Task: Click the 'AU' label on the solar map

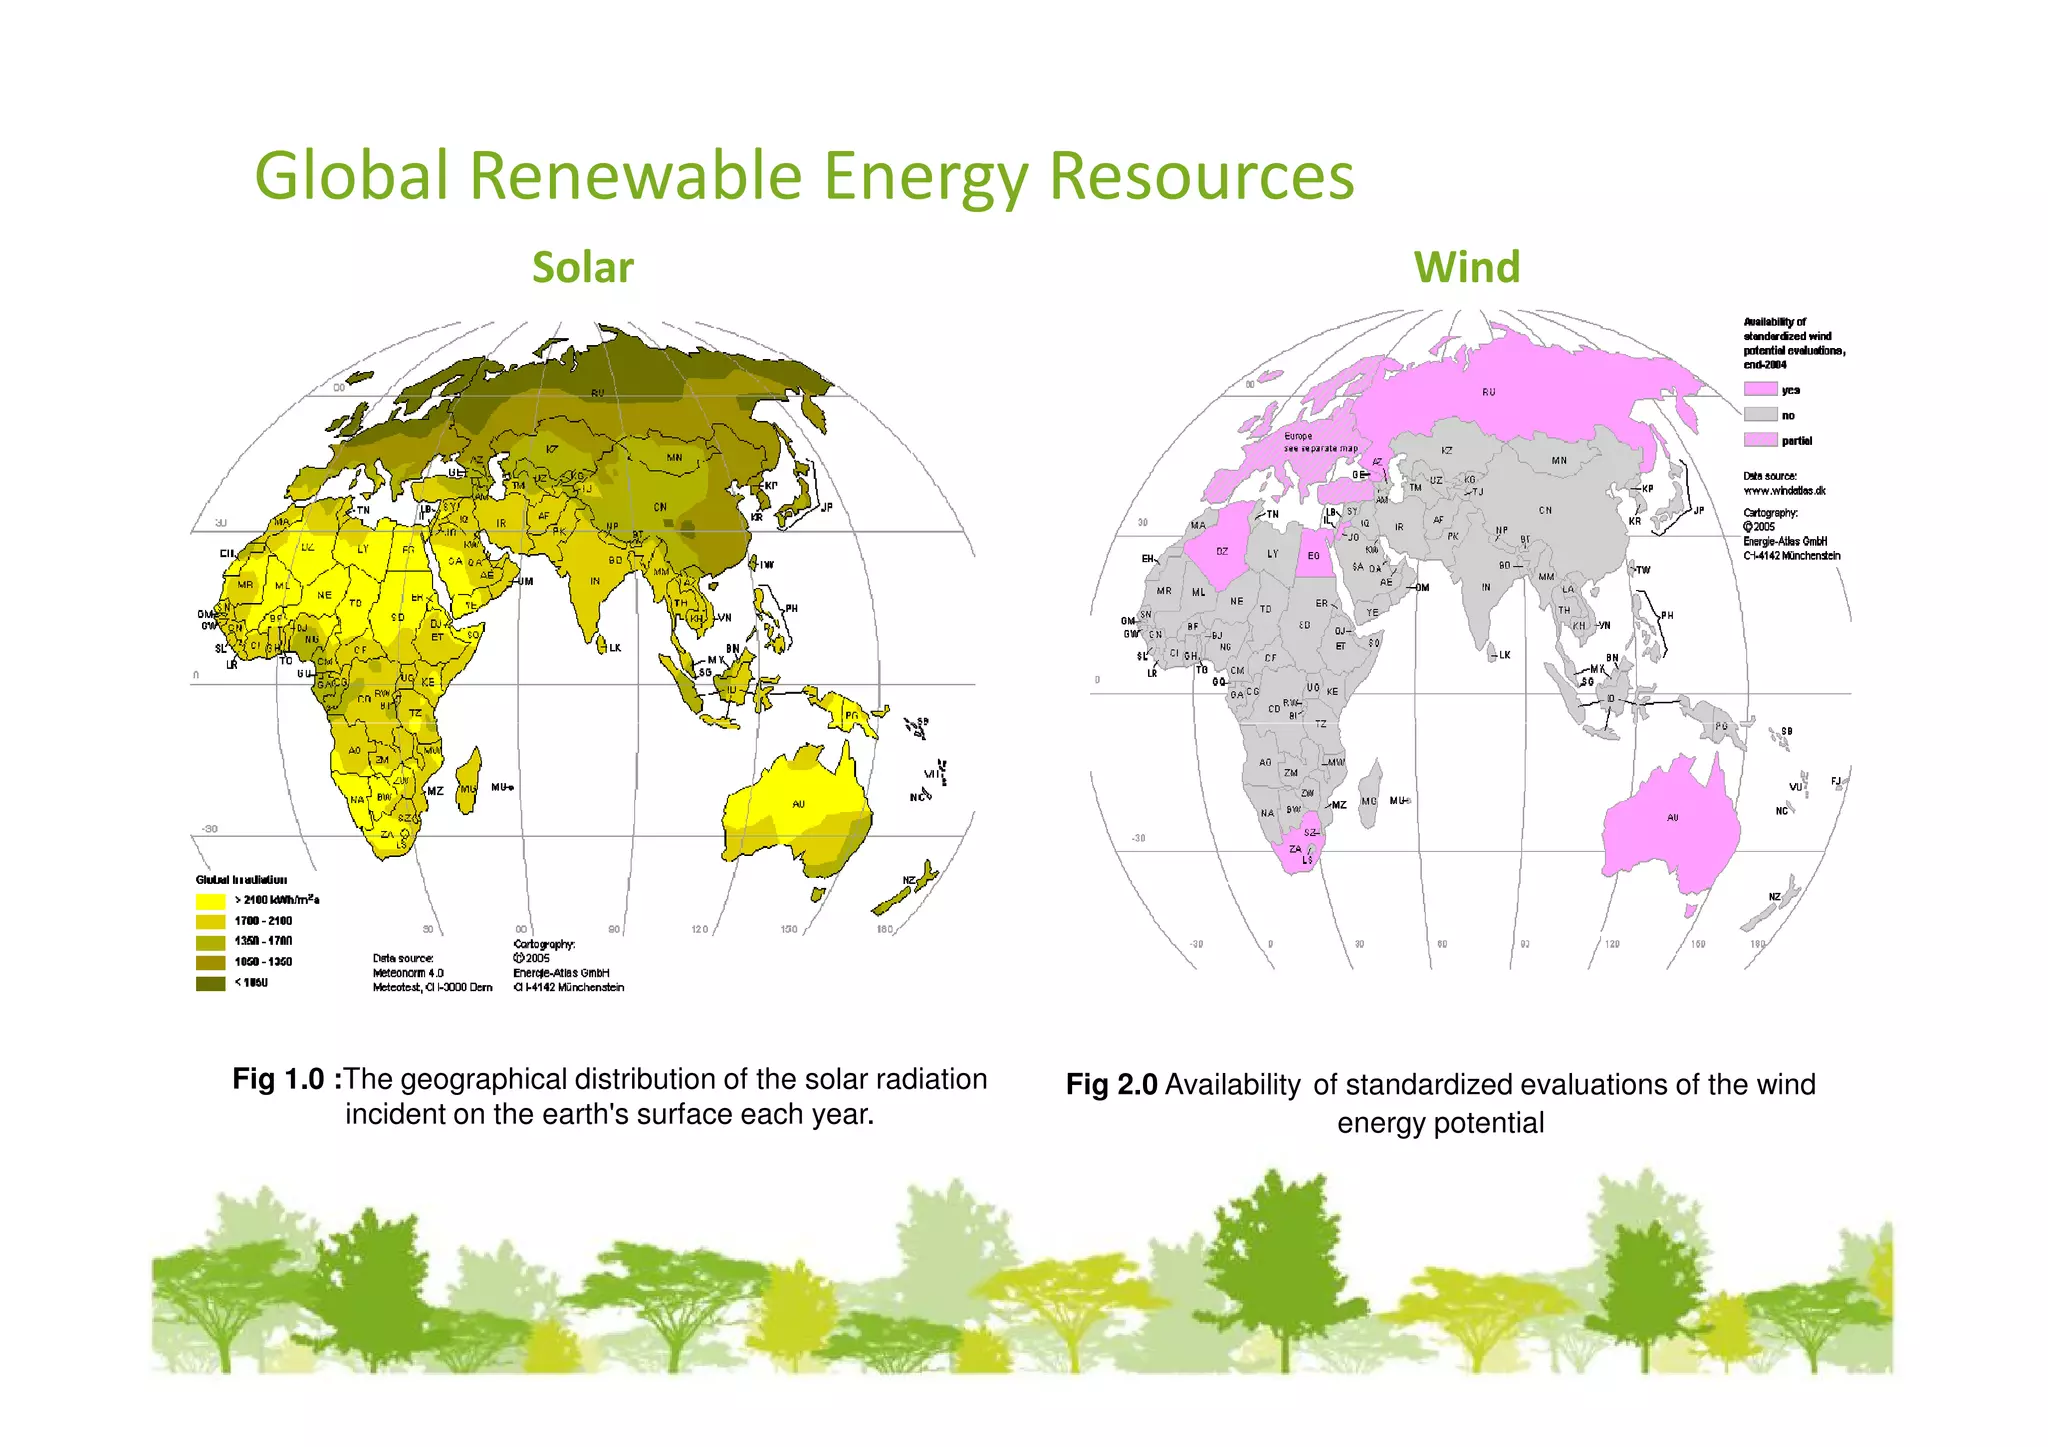Action: coord(798,804)
